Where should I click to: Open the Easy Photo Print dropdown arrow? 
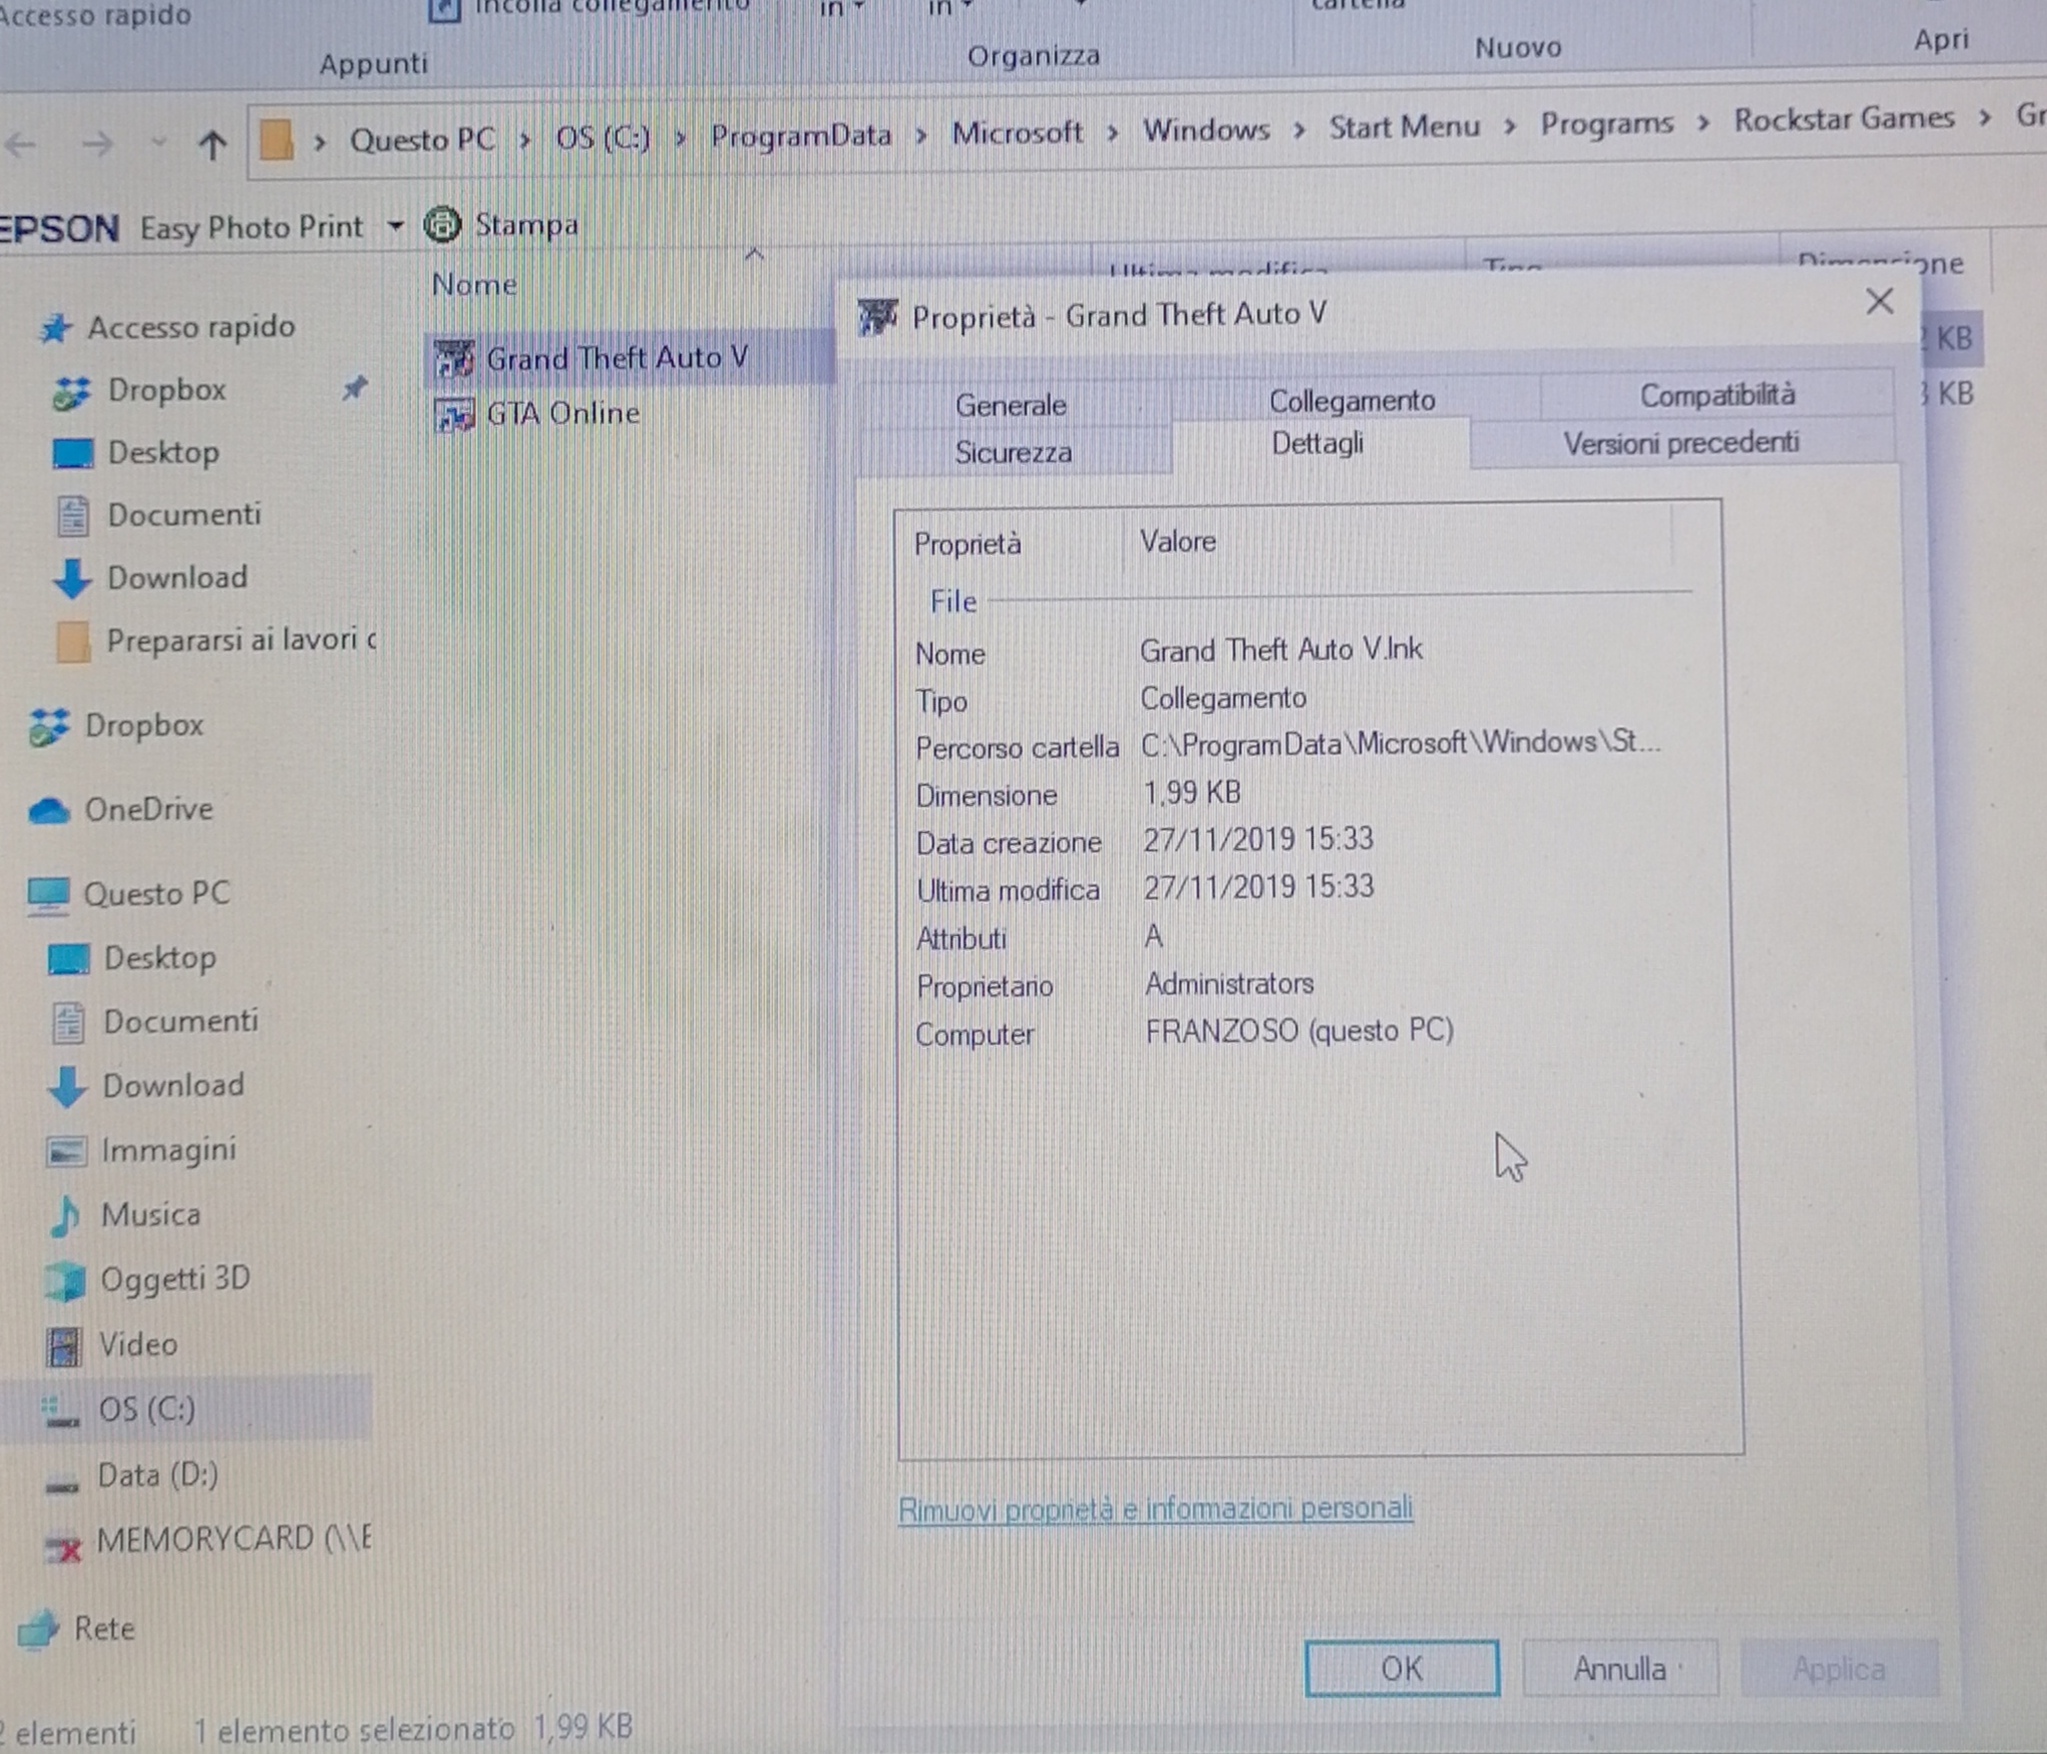pyautogui.click(x=396, y=226)
